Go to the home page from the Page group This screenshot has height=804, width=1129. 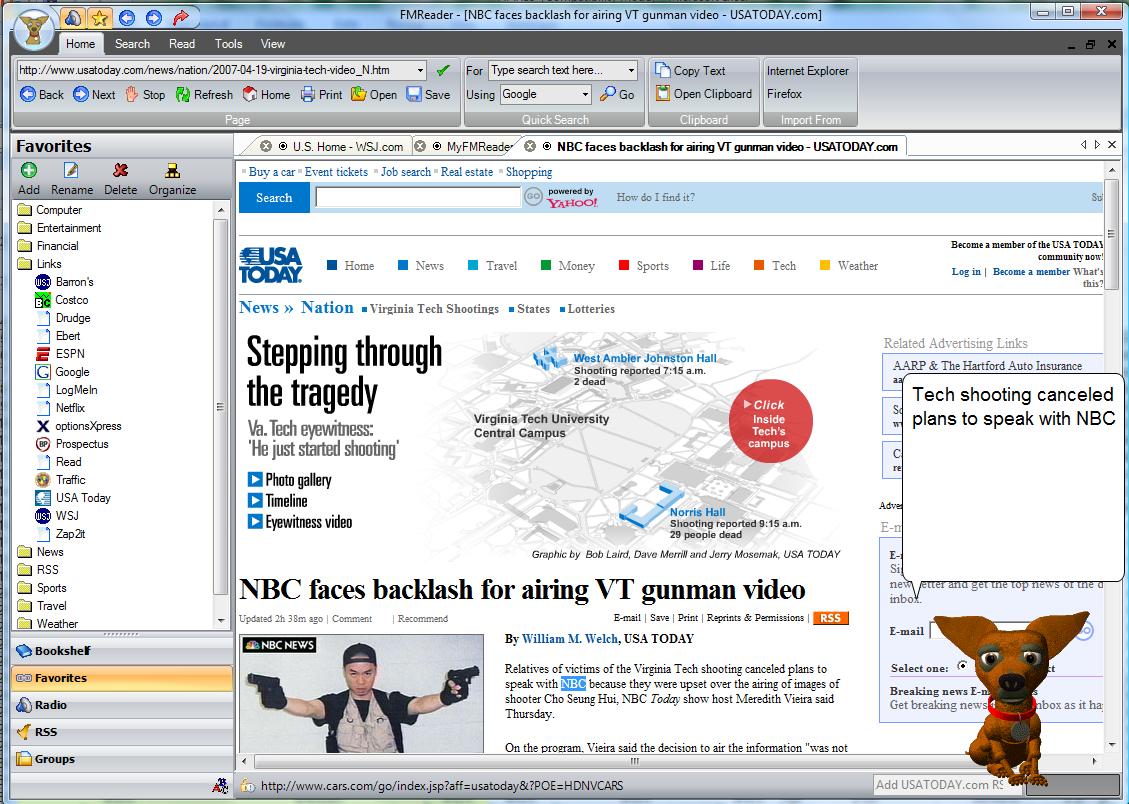coord(266,94)
